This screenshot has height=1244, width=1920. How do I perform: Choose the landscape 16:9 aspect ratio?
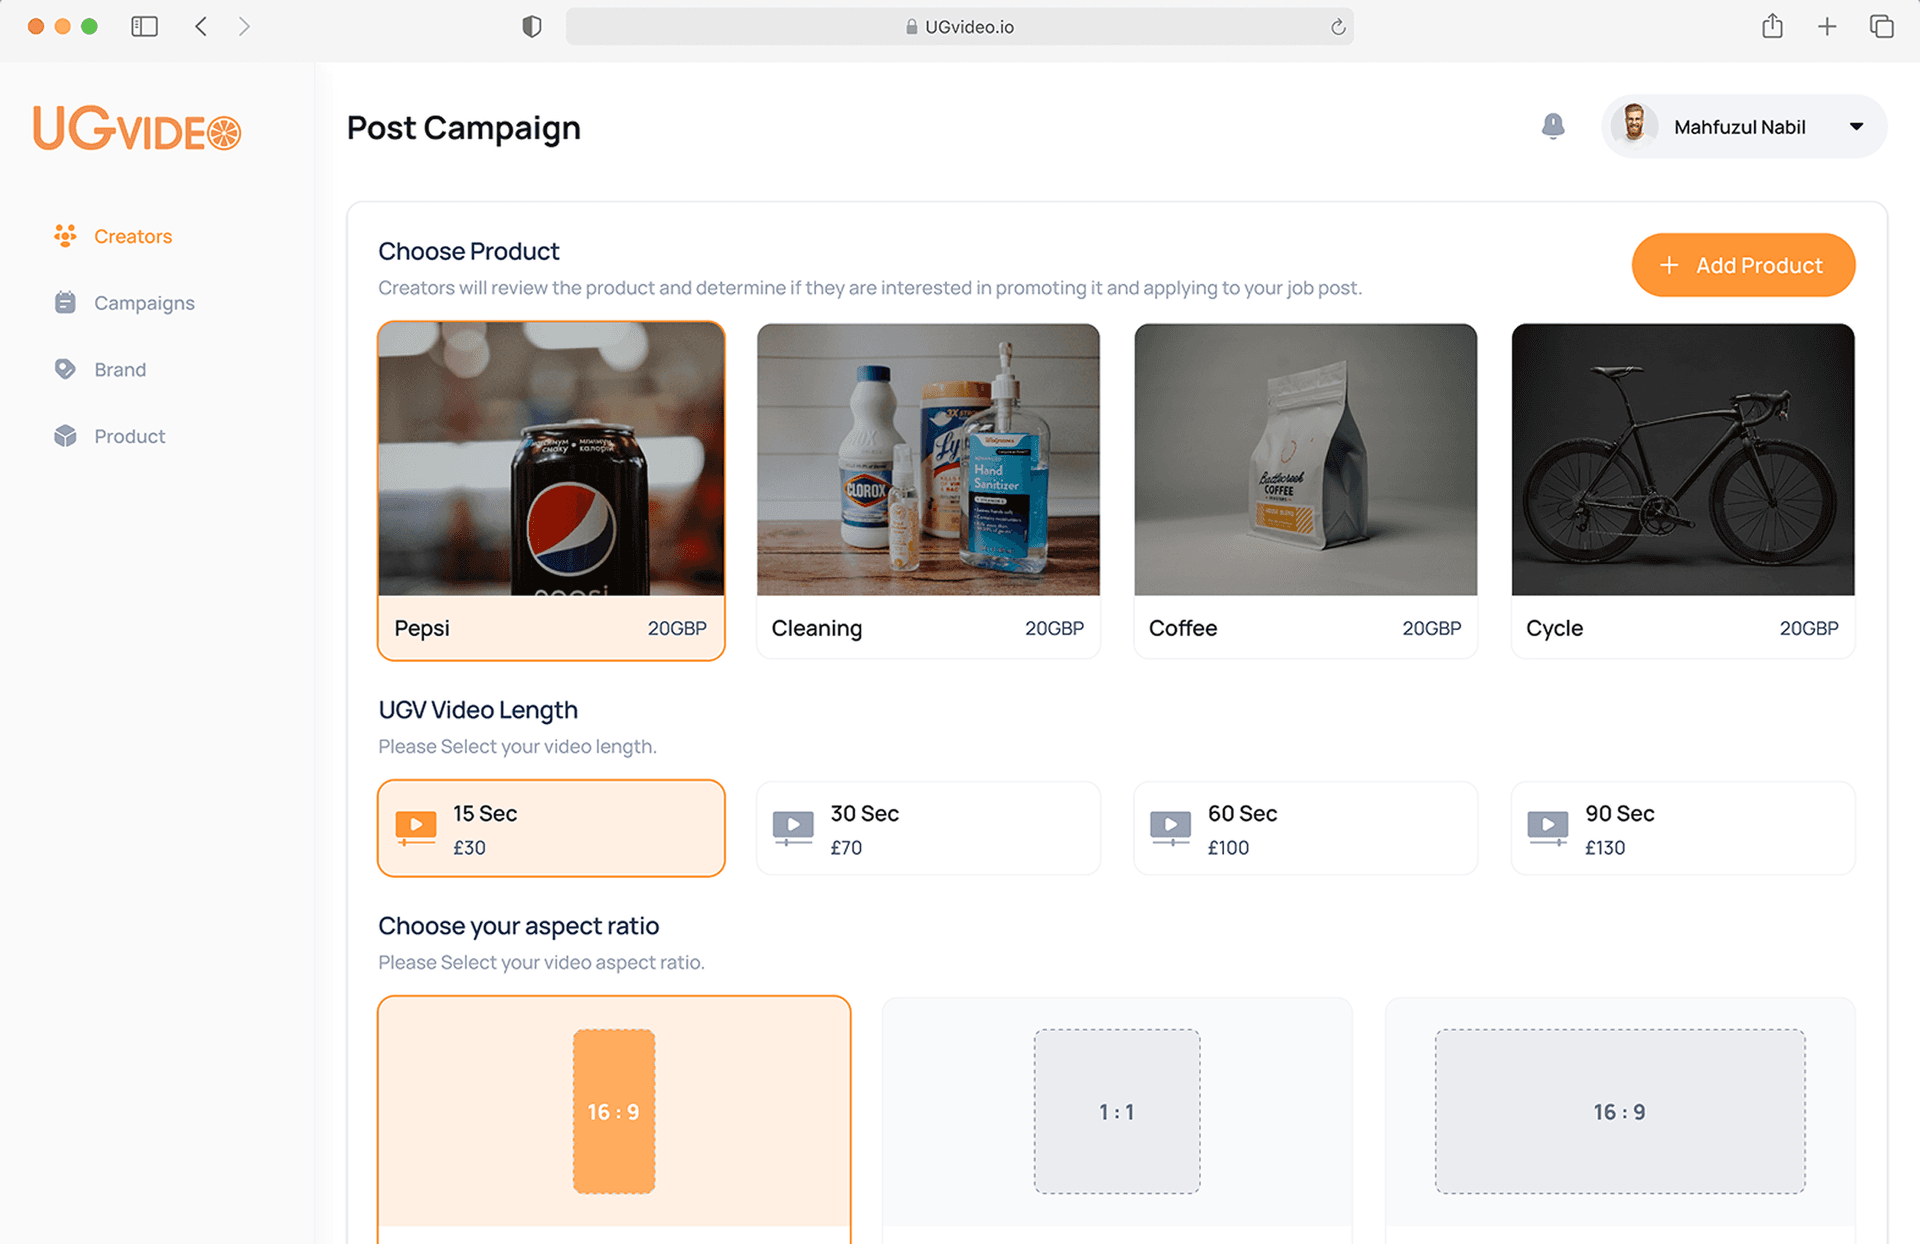[1619, 1111]
